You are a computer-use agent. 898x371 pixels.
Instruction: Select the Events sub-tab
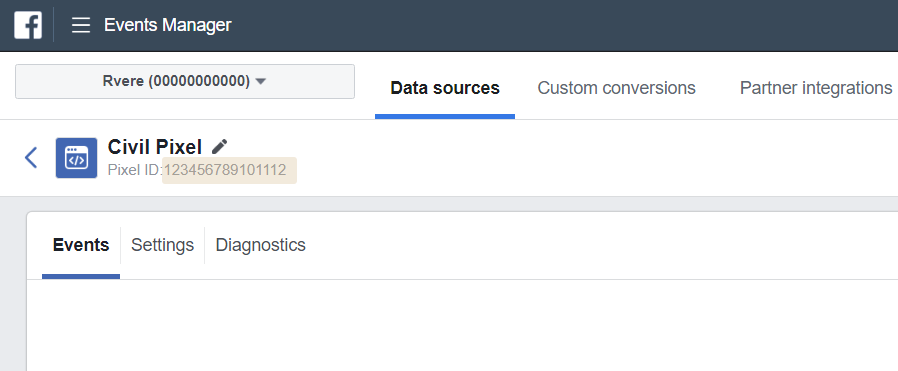(81, 245)
